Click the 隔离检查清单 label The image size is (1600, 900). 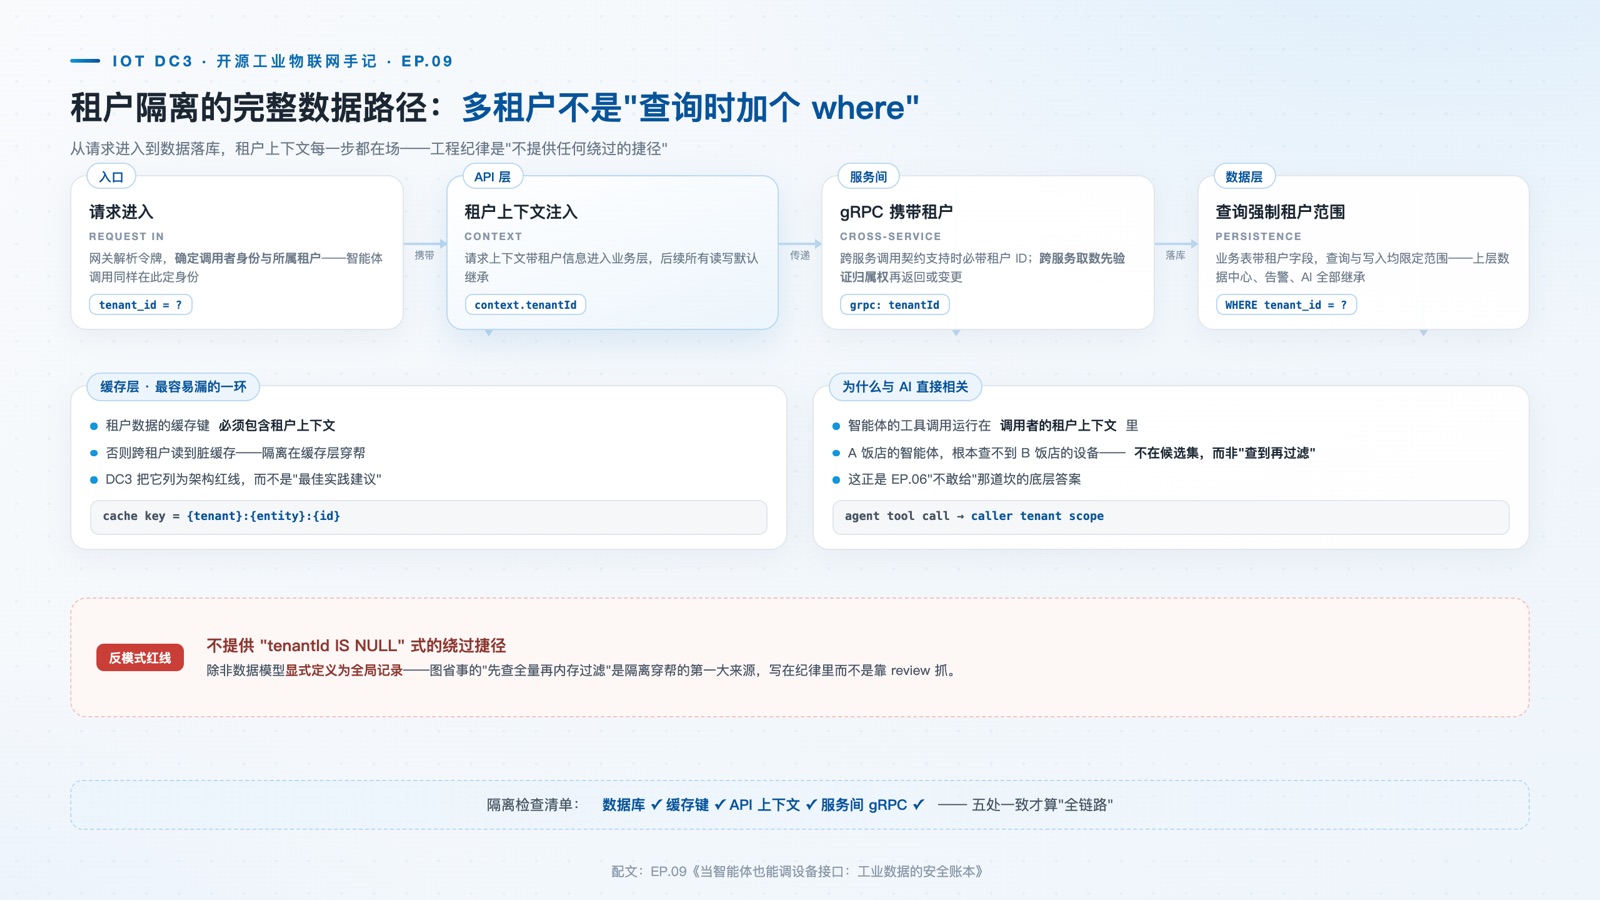[533, 805]
